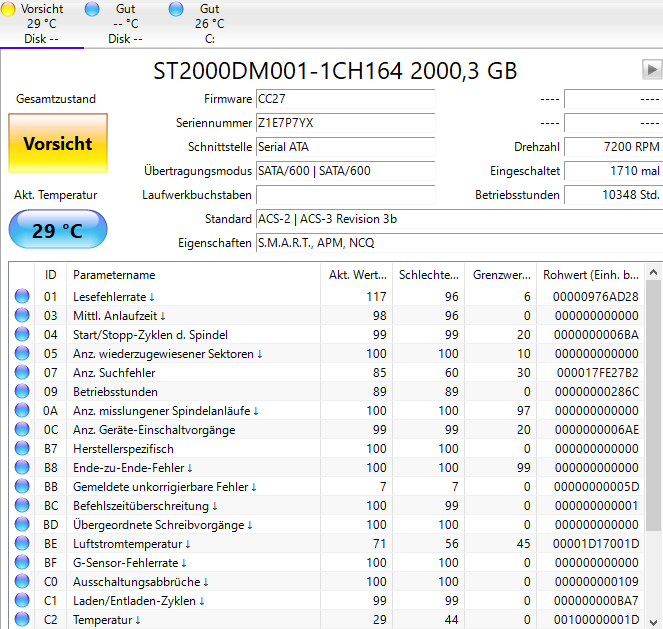
Task: Select 'Luftstromtemperatur' parameter text
Action: click(132, 544)
